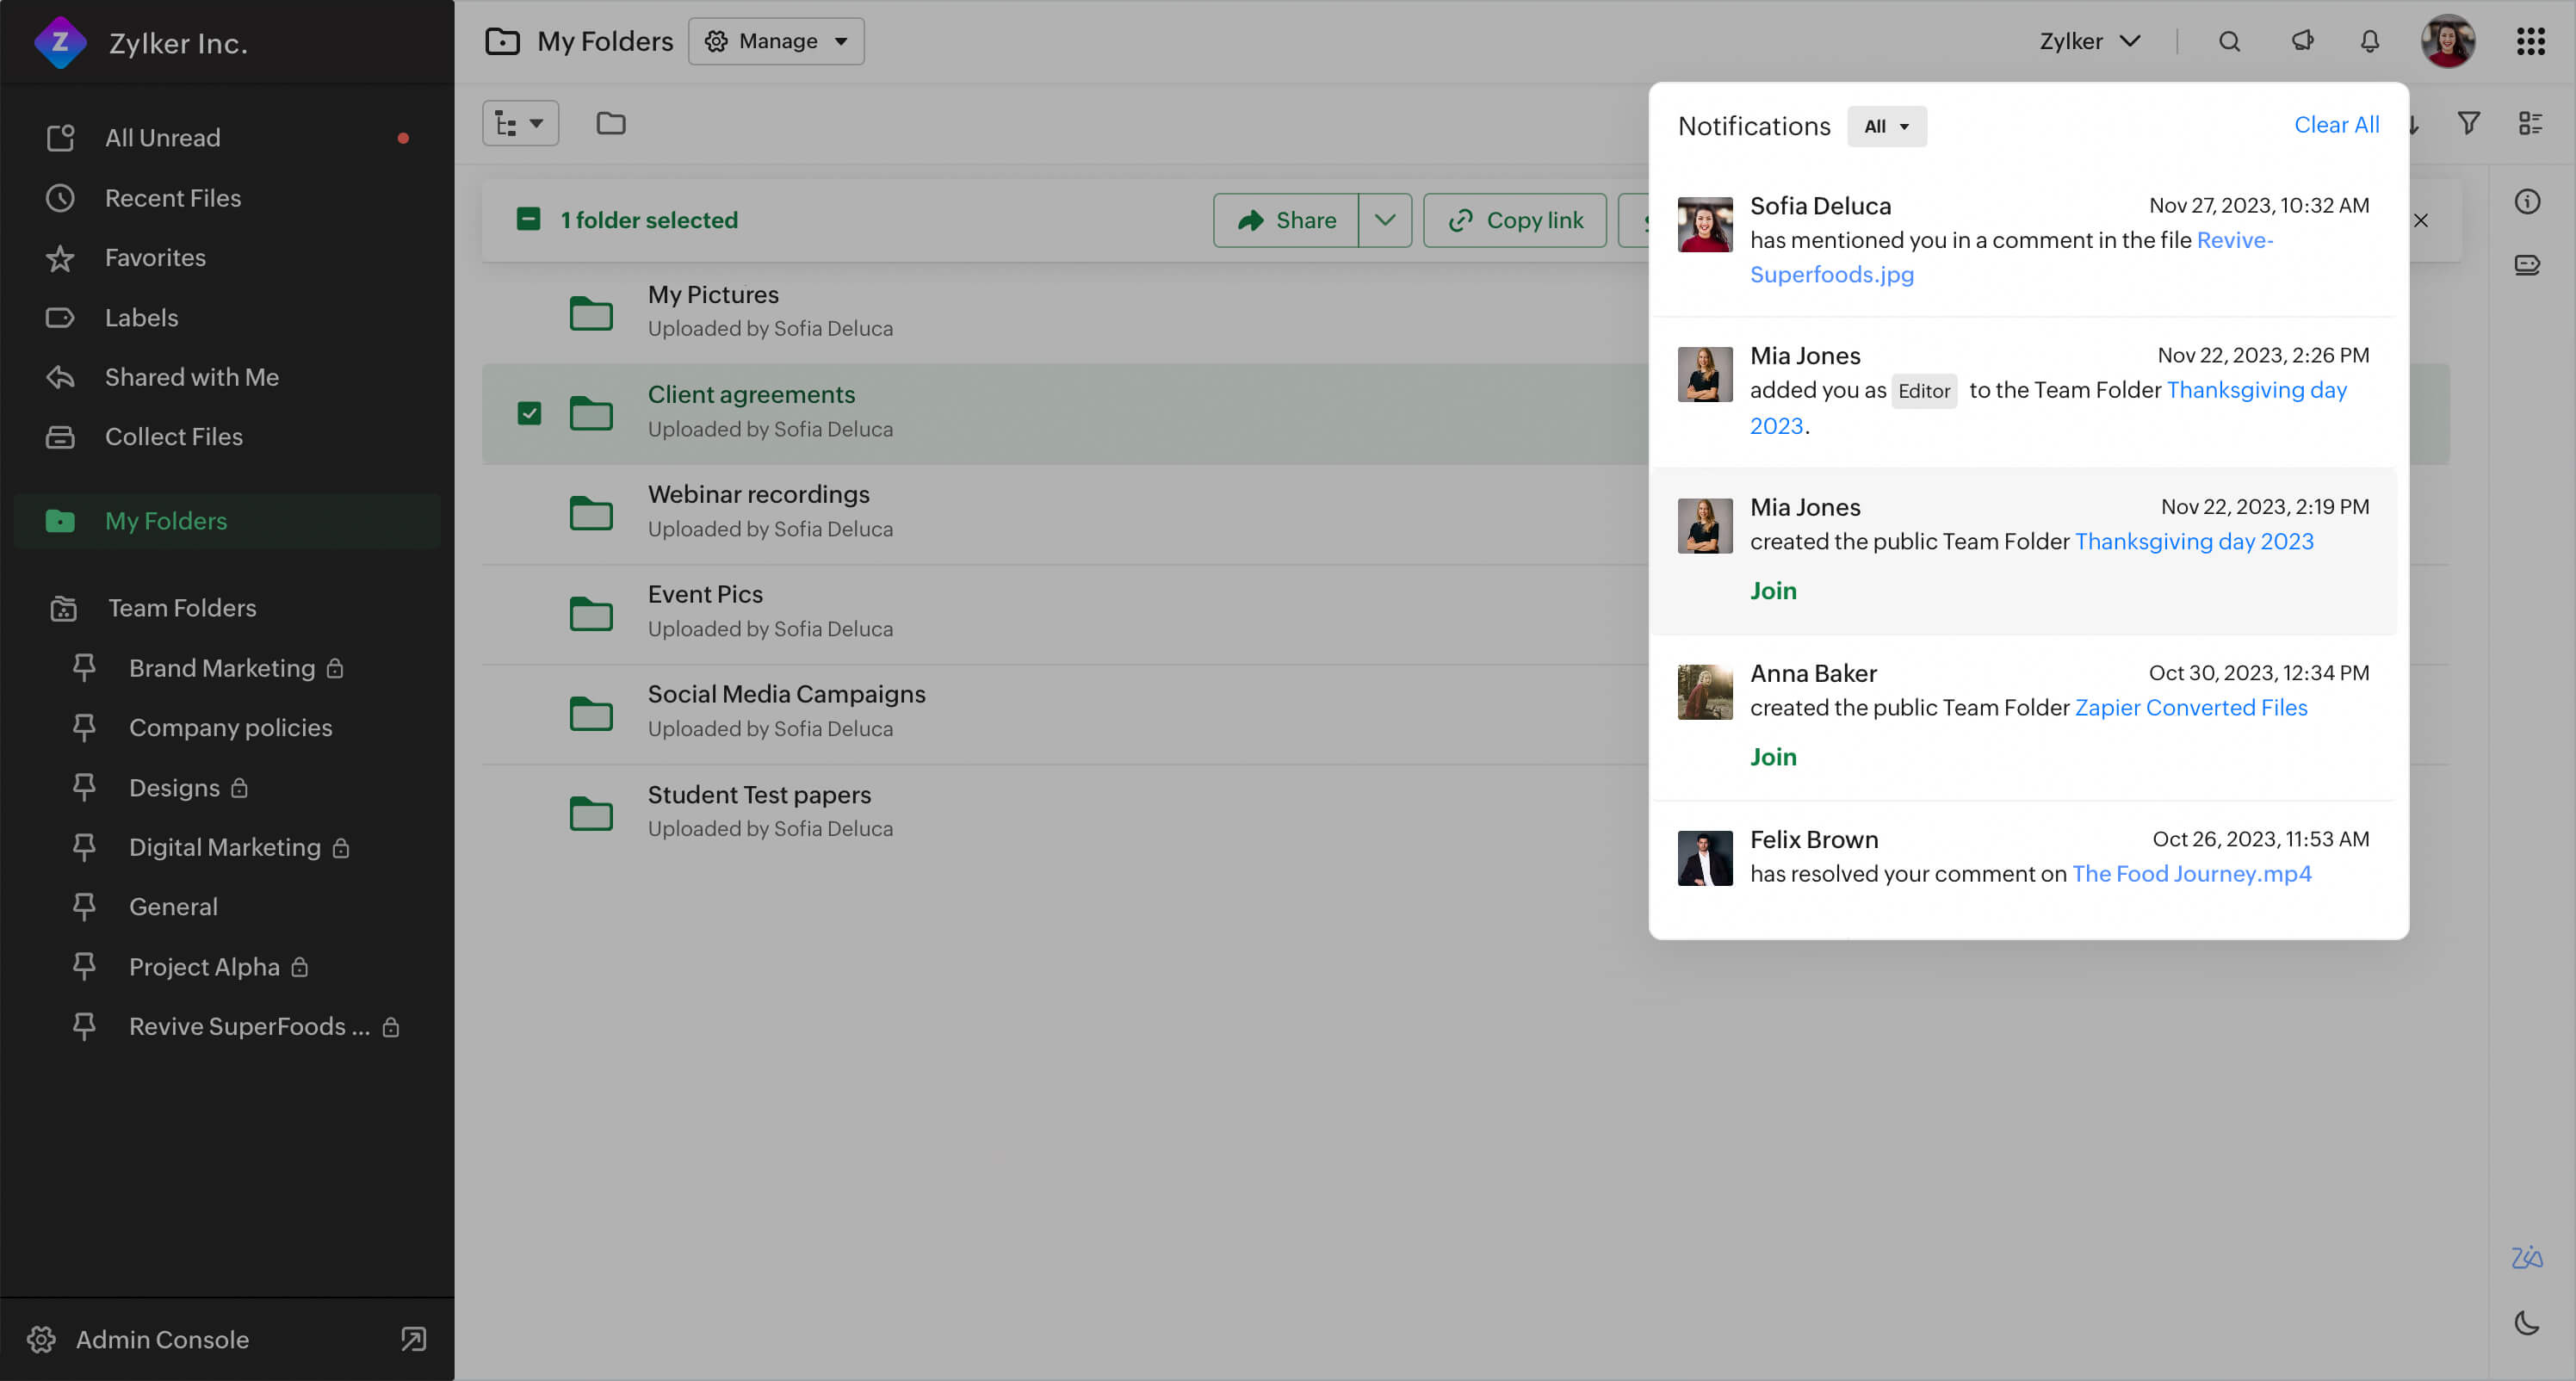Open the Favorites section
Image resolution: width=2576 pixels, height=1381 pixels.
tap(155, 257)
